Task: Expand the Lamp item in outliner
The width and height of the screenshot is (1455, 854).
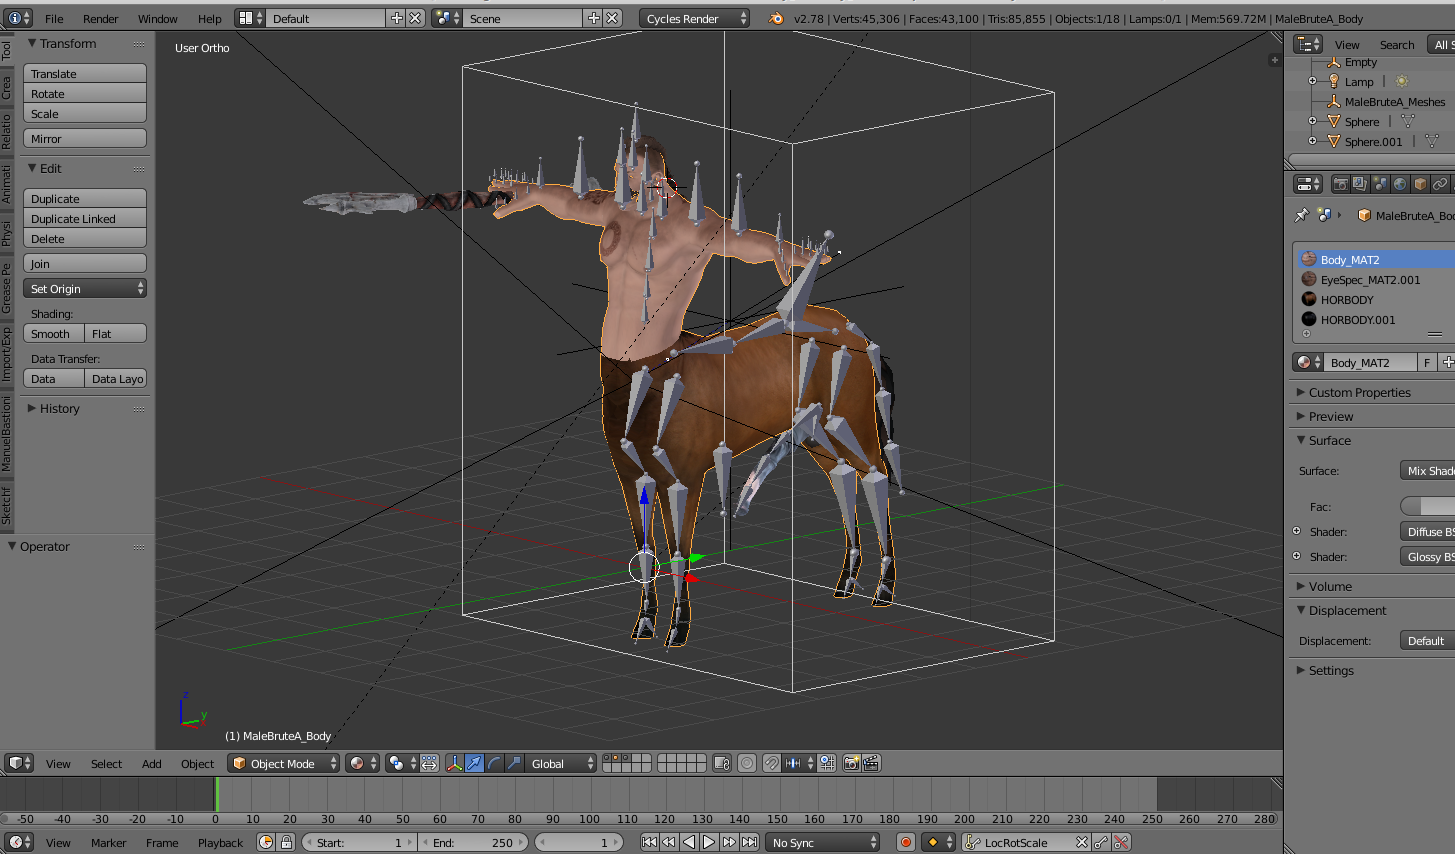Action: pos(1313,81)
